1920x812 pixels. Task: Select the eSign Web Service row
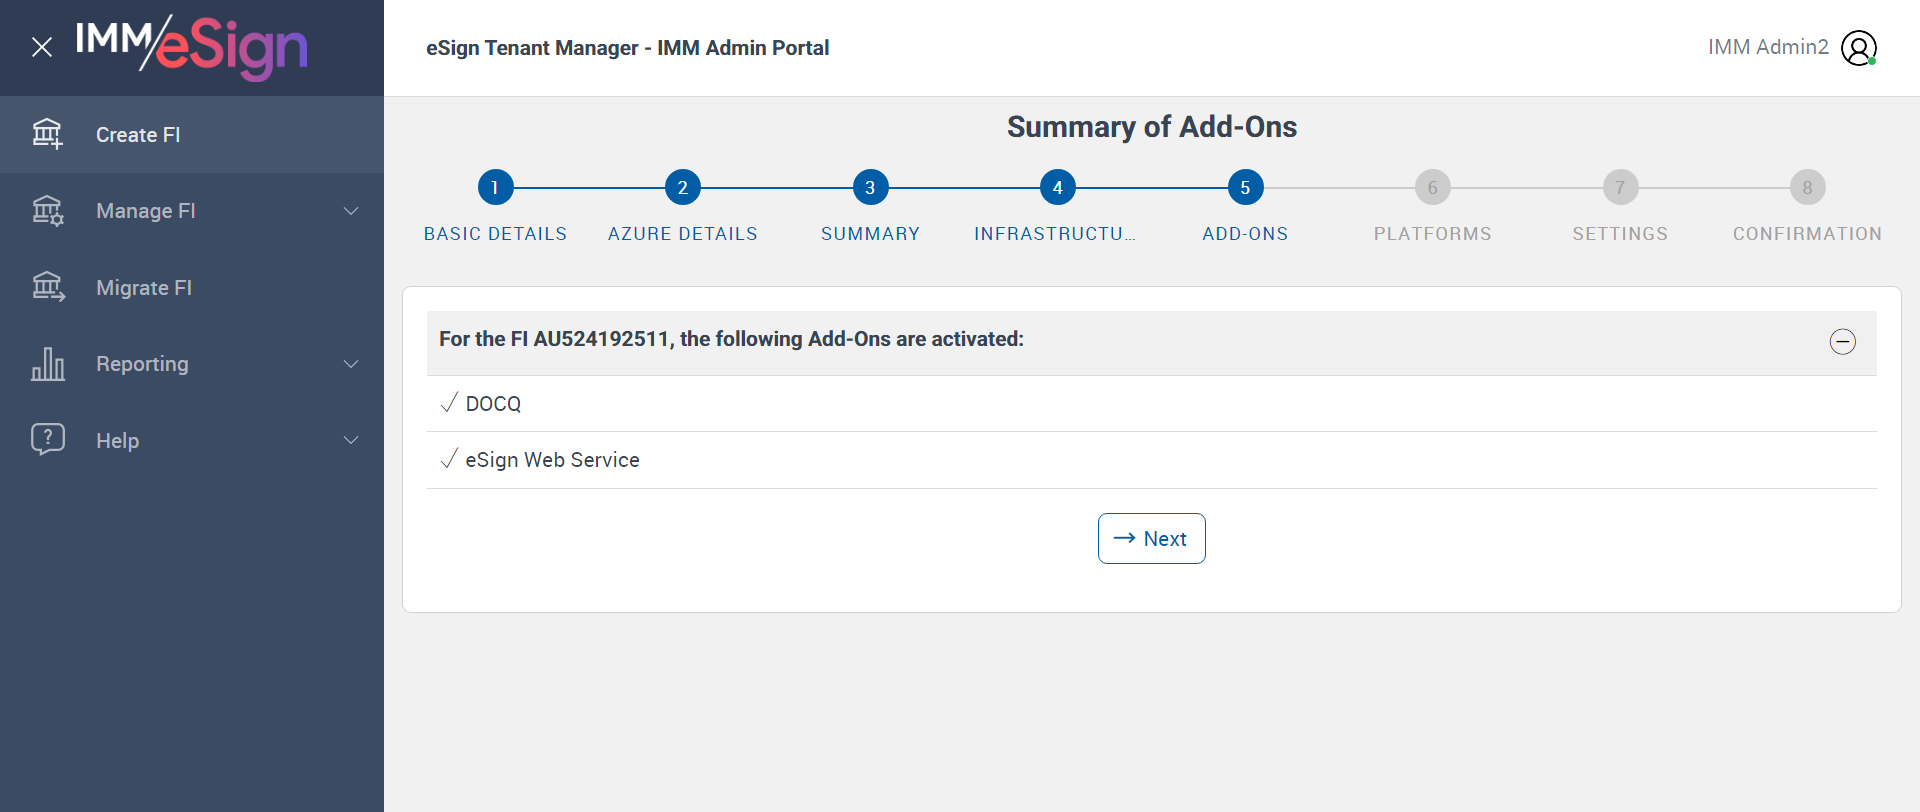click(552, 460)
